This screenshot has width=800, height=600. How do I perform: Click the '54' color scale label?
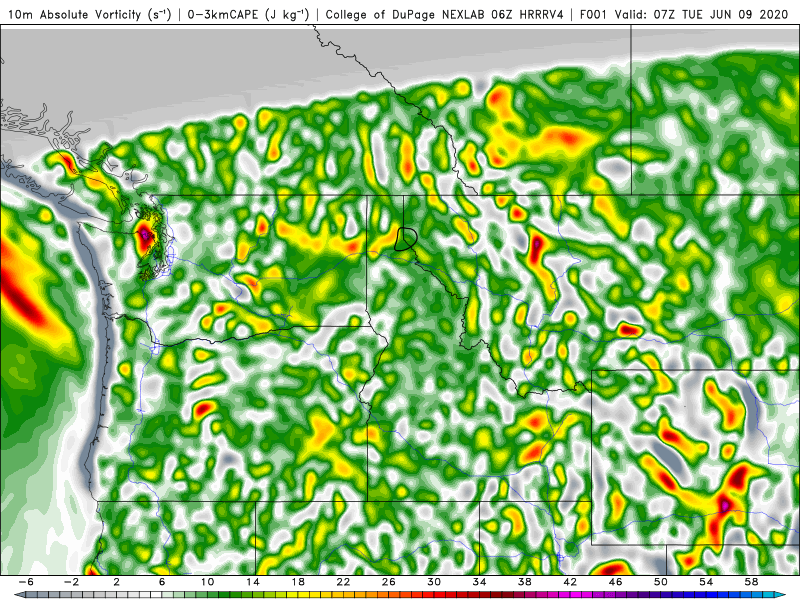(x=707, y=582)
